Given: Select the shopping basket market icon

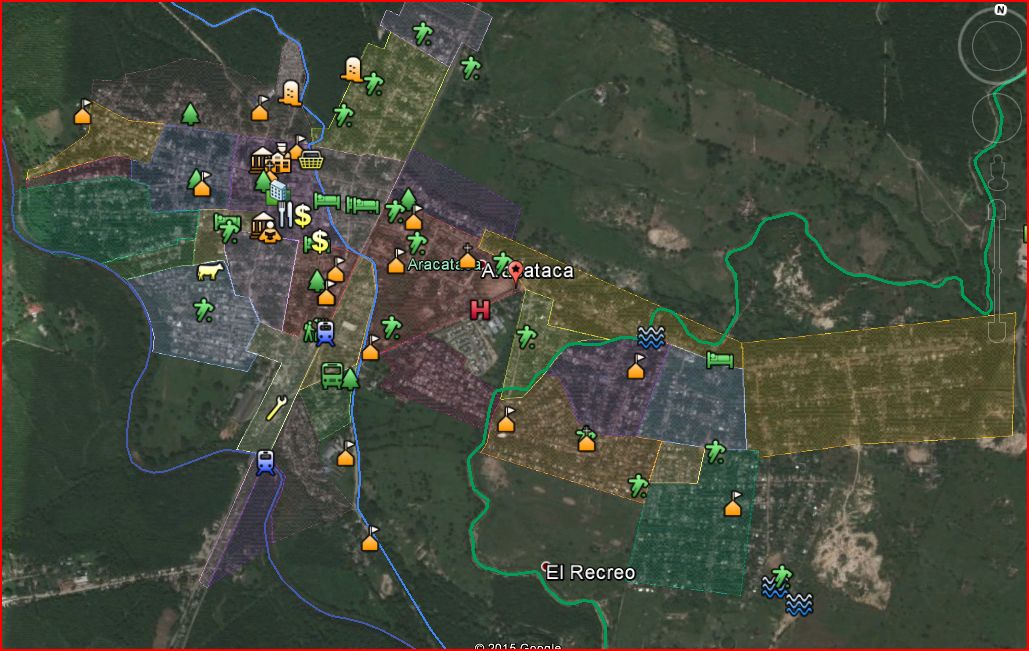Looking at the screenshot, I should point(311,159).
